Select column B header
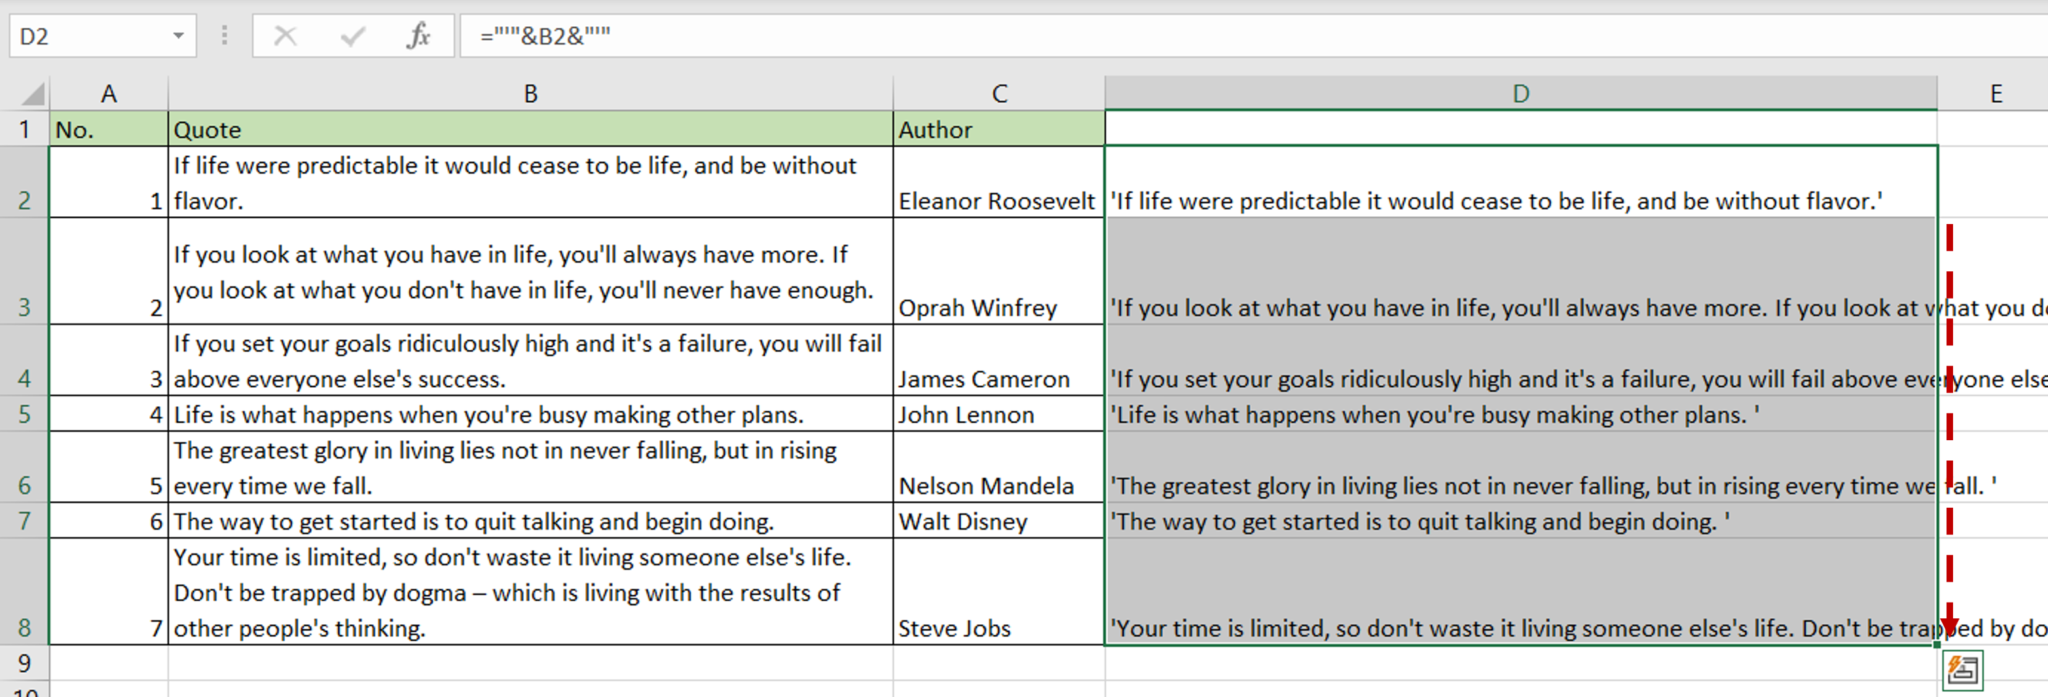Viewport: 2048px width, 697px height. click(530, 94)
